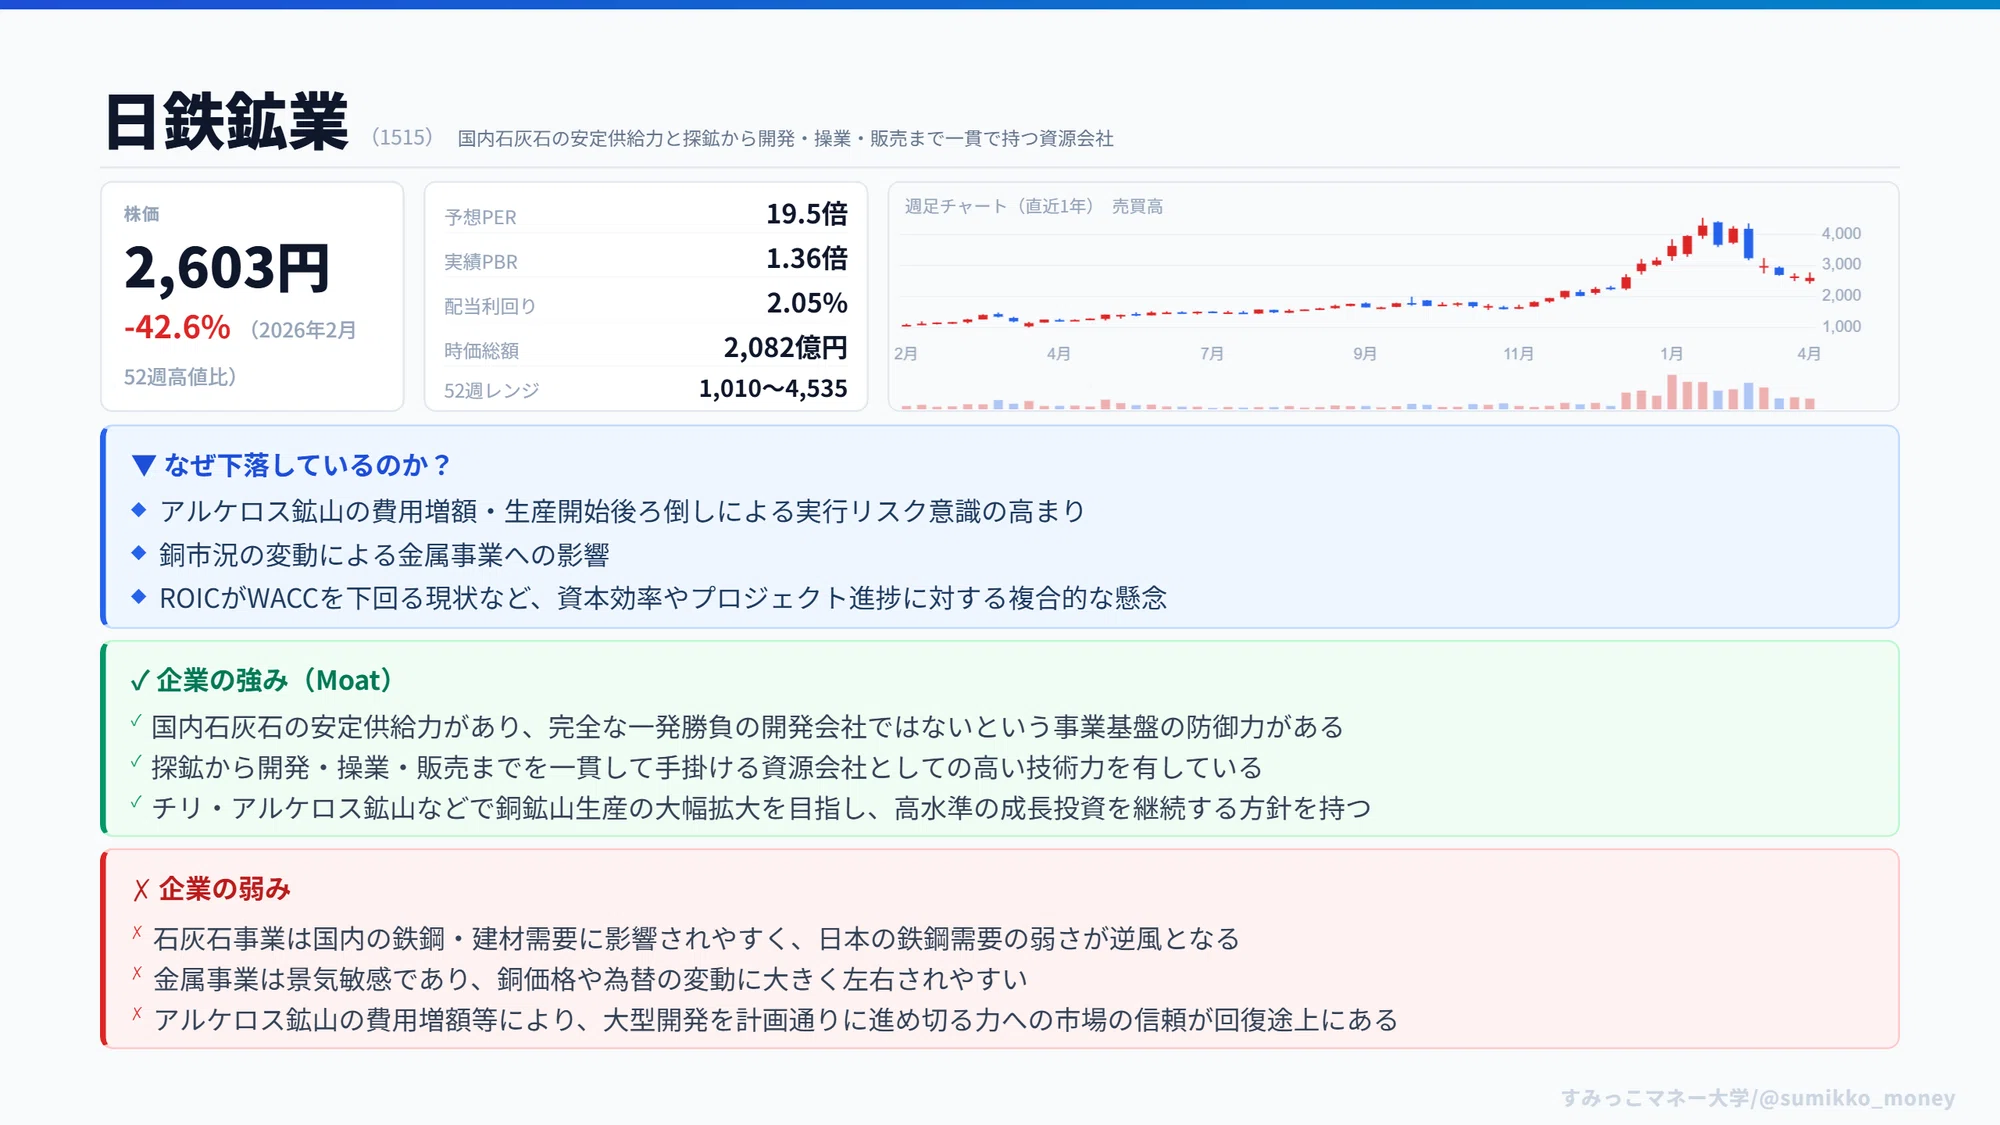
Task: Click the down triangle before なぜ下落しているのか
Action: point(144,465)
